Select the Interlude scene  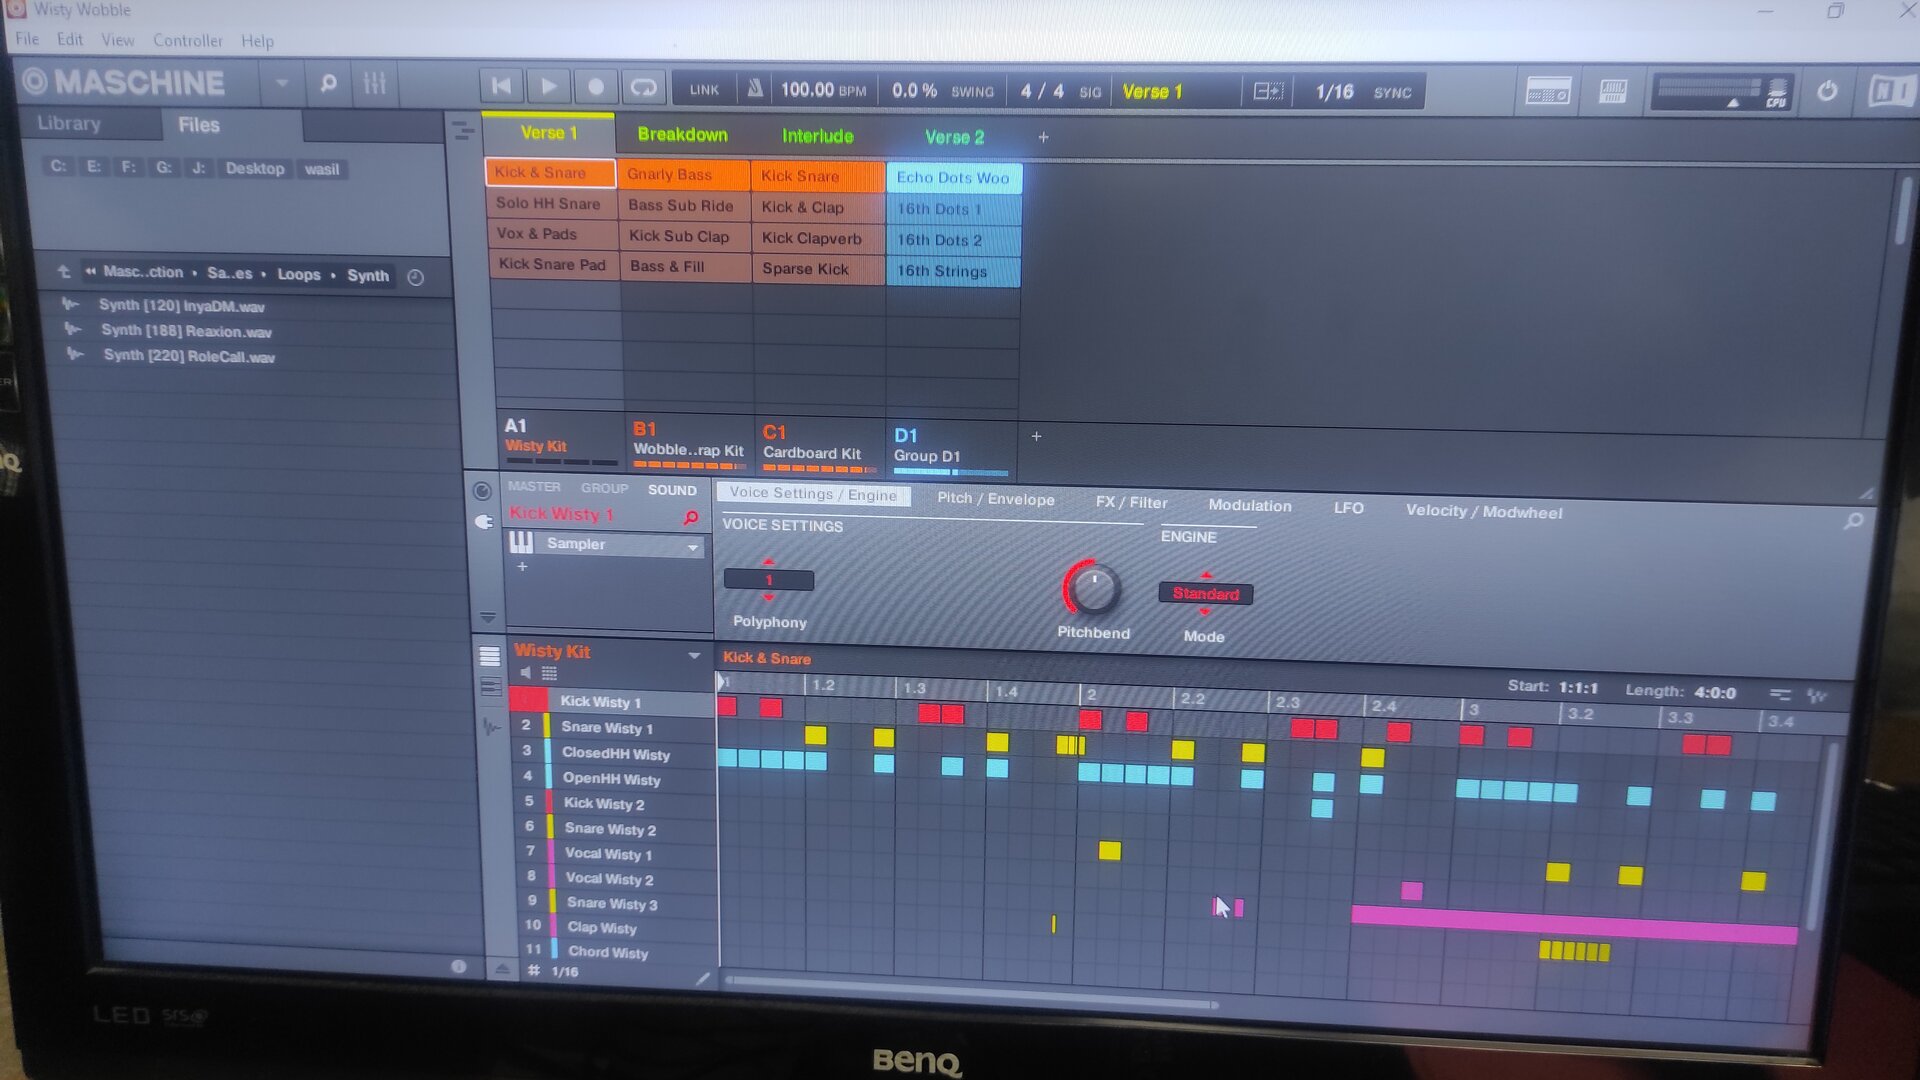(x=817, y=136)
